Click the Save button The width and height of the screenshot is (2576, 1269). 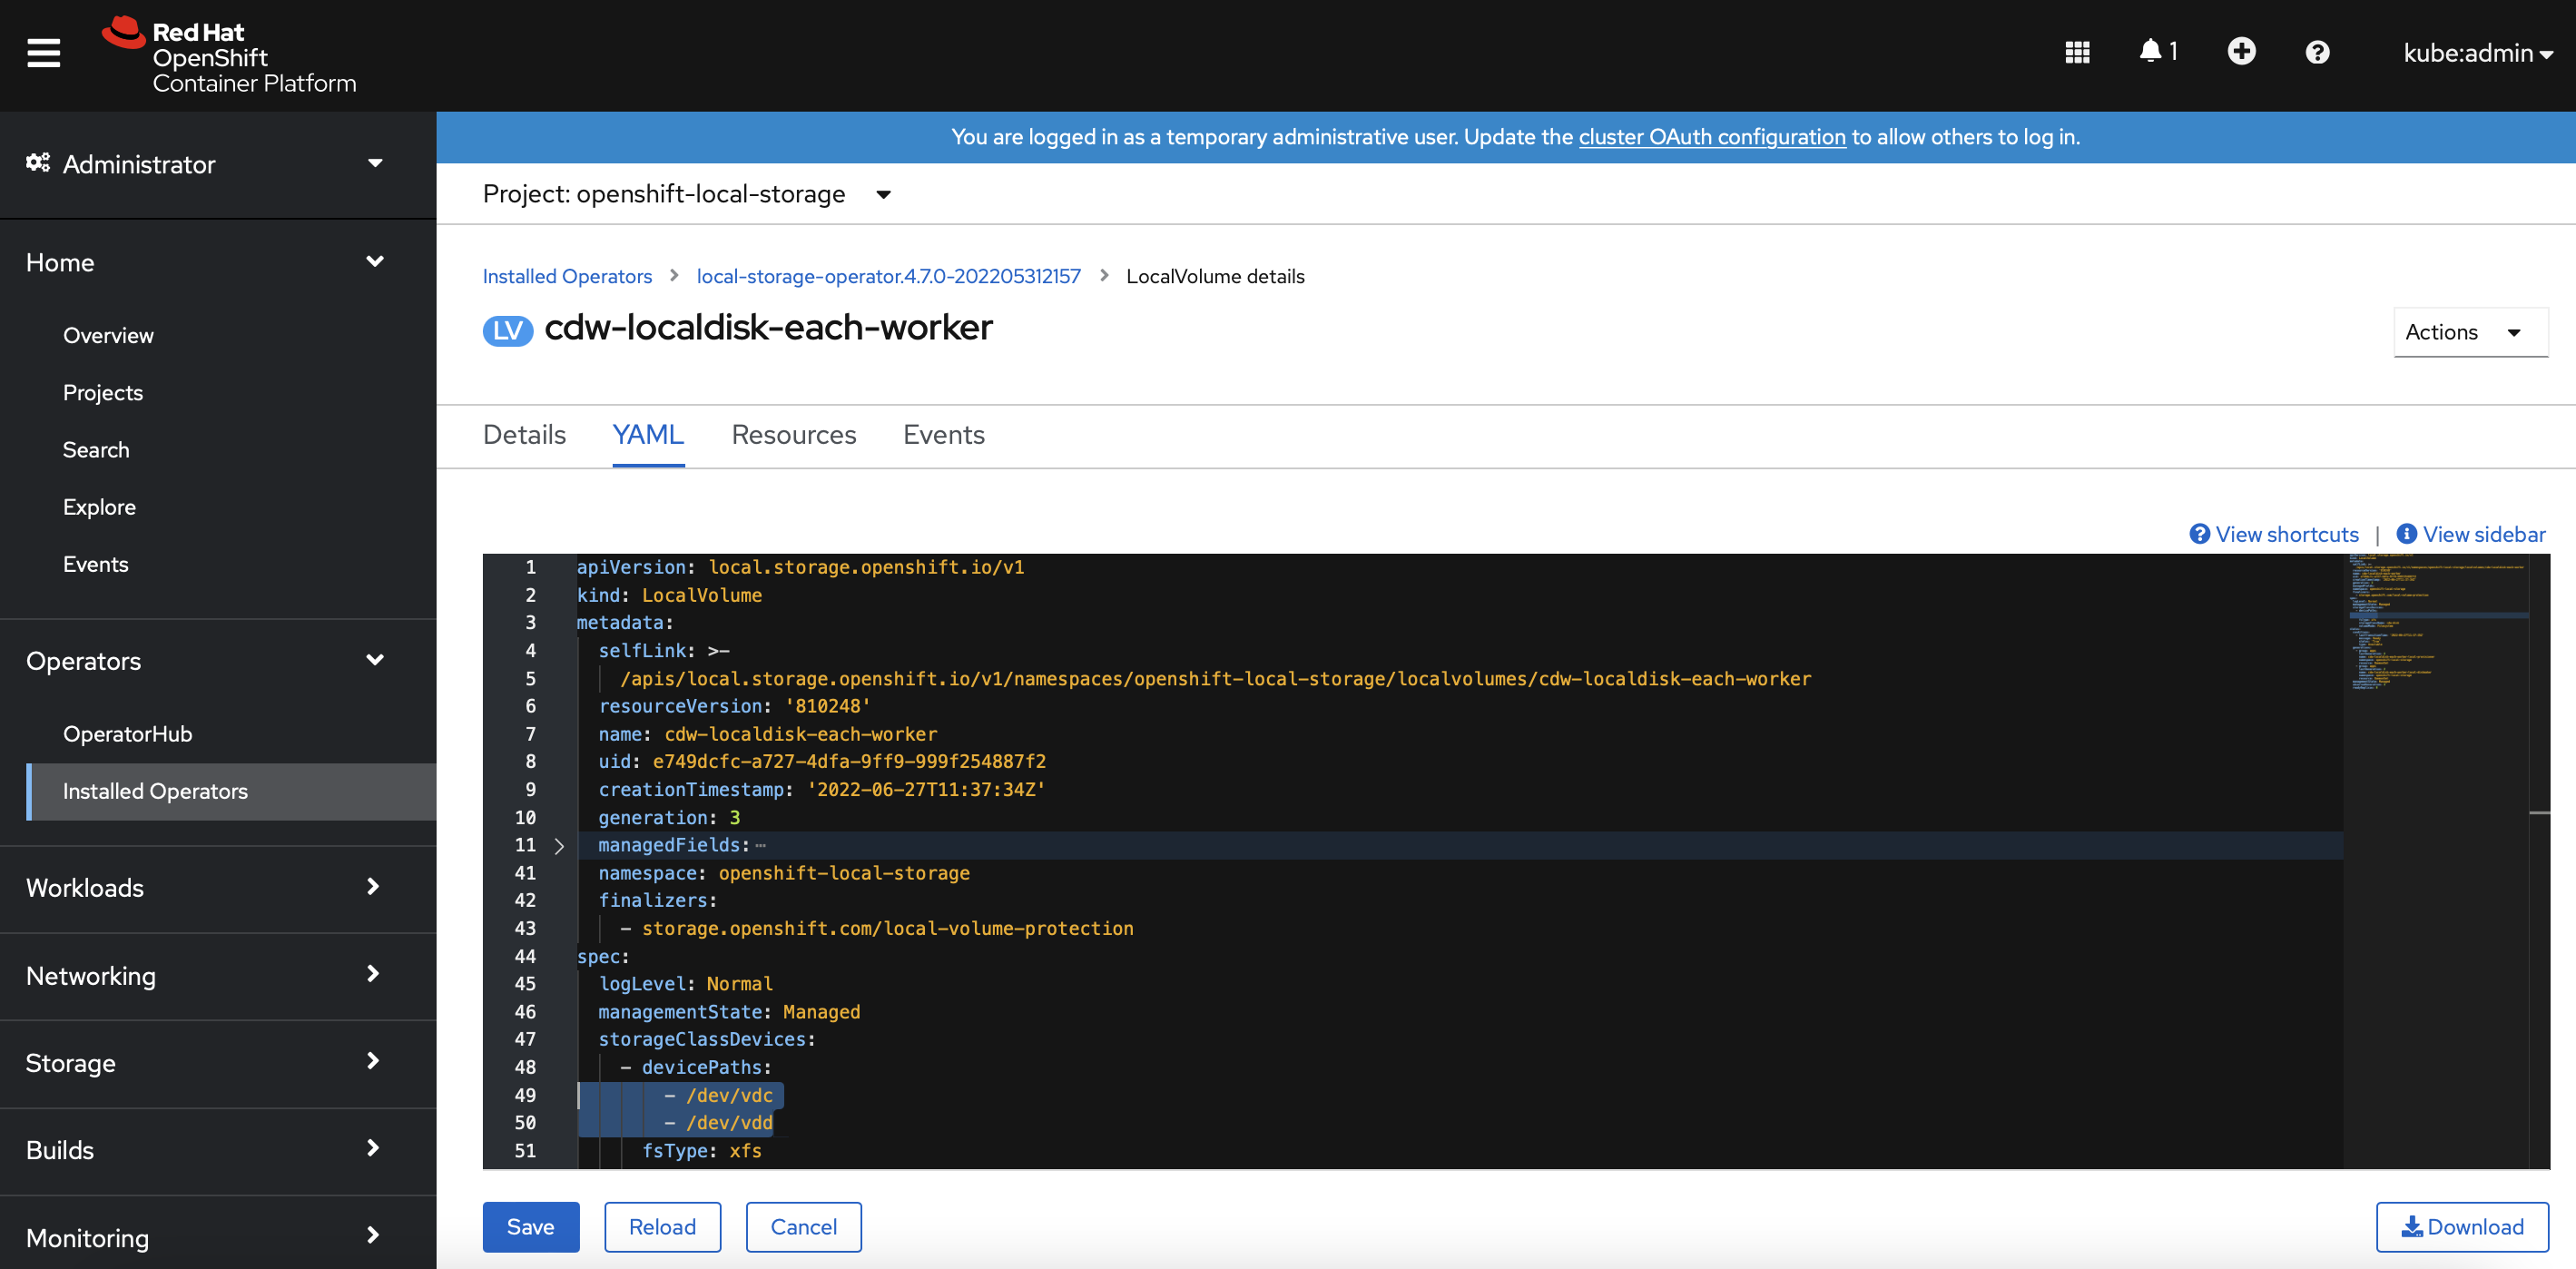[530, 1227]
